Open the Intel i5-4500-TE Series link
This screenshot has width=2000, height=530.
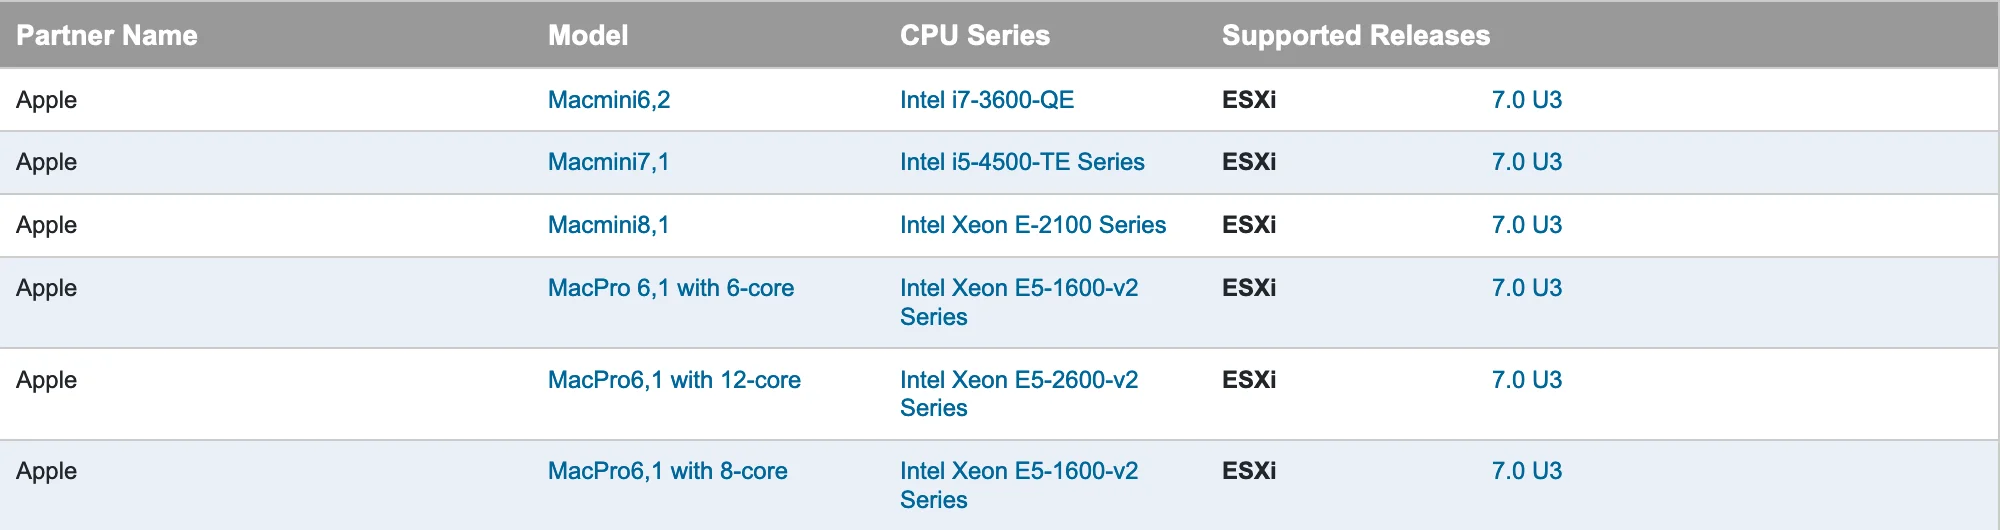(x=1021, y=162)
